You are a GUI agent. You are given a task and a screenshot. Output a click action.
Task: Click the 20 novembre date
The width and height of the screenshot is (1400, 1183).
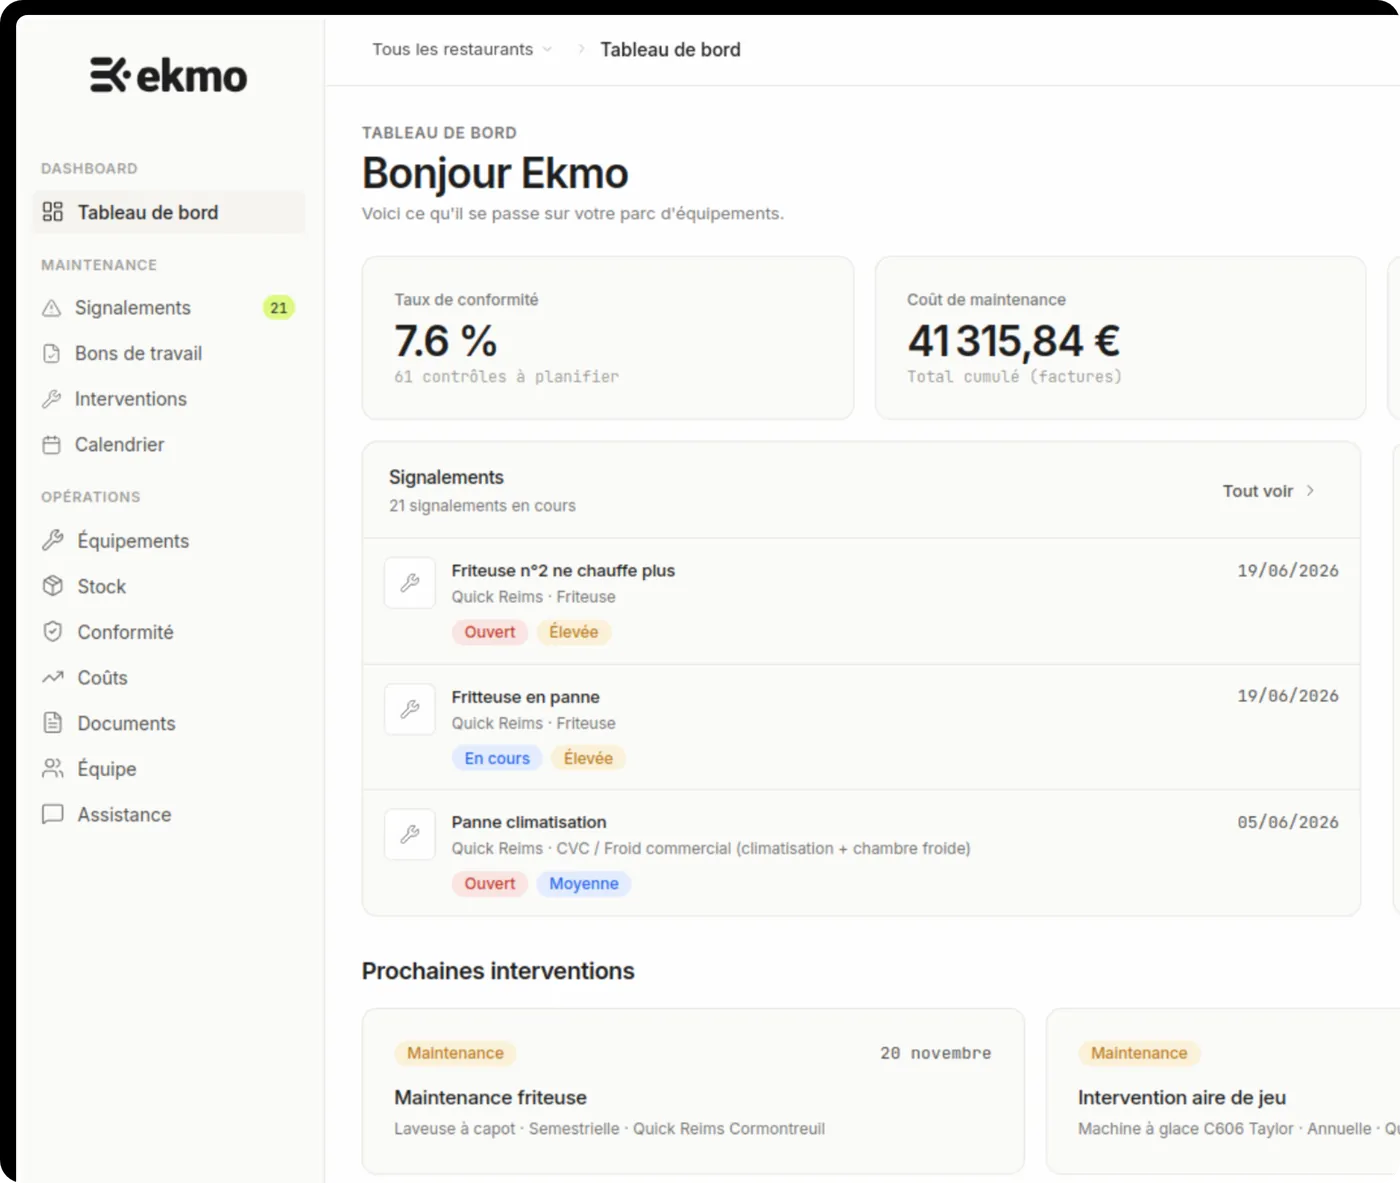(x=936, y=1053)
